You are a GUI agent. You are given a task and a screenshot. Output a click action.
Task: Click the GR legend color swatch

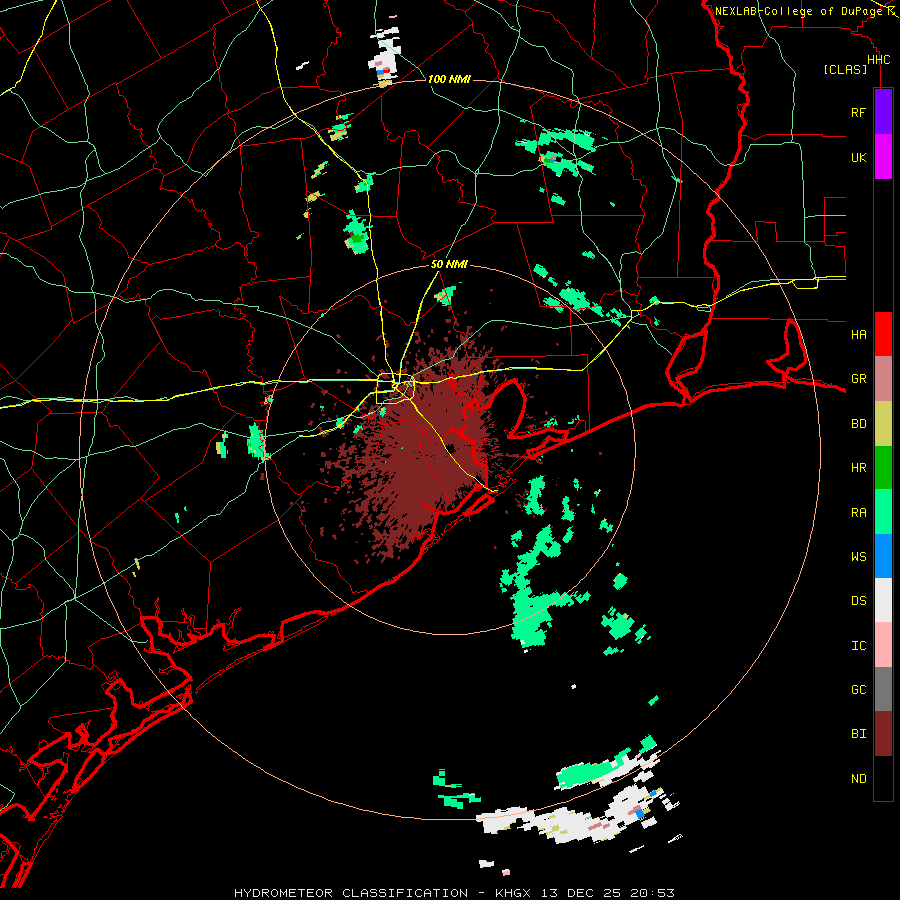click(x=883, y=379)
